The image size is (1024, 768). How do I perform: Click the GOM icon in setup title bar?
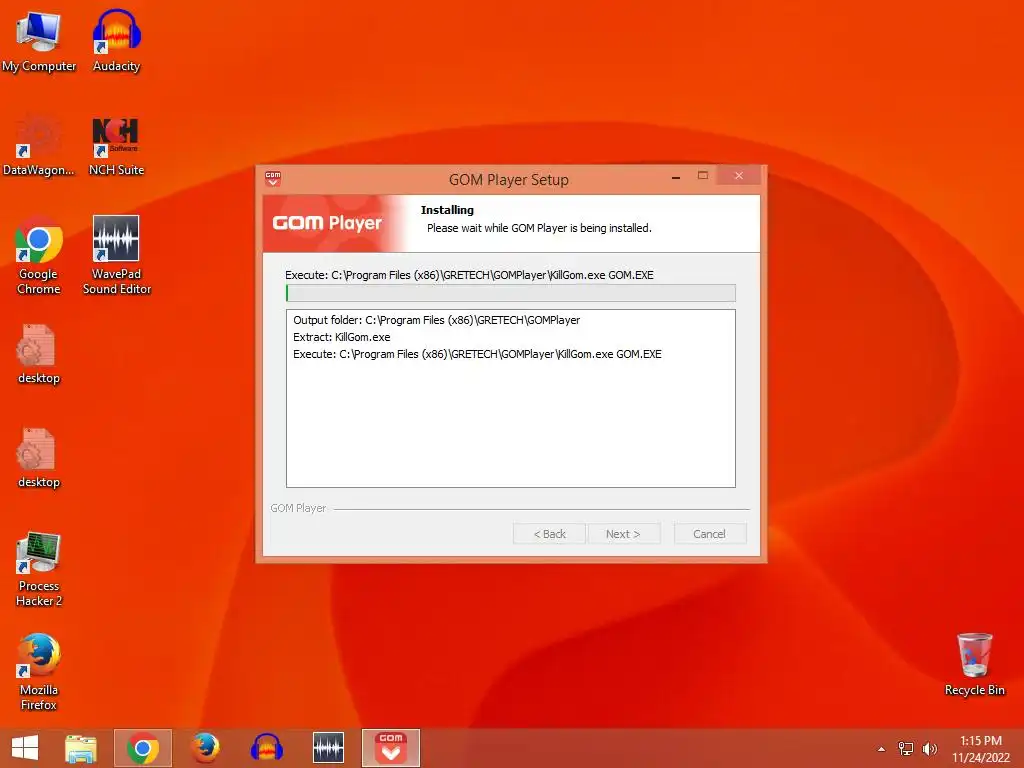(x=273, y=178)
